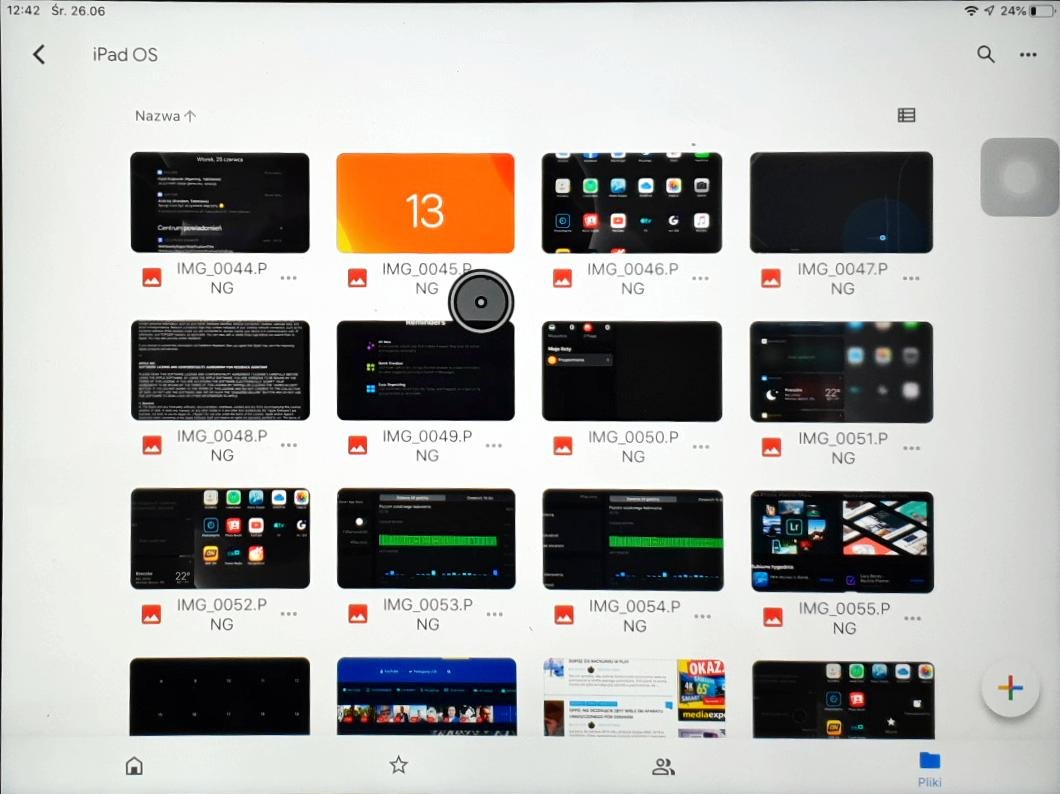The image size is (1060, 794).
Task: Click the image file icon beside IMG_0047.PNG
Action: click(771, 278)
